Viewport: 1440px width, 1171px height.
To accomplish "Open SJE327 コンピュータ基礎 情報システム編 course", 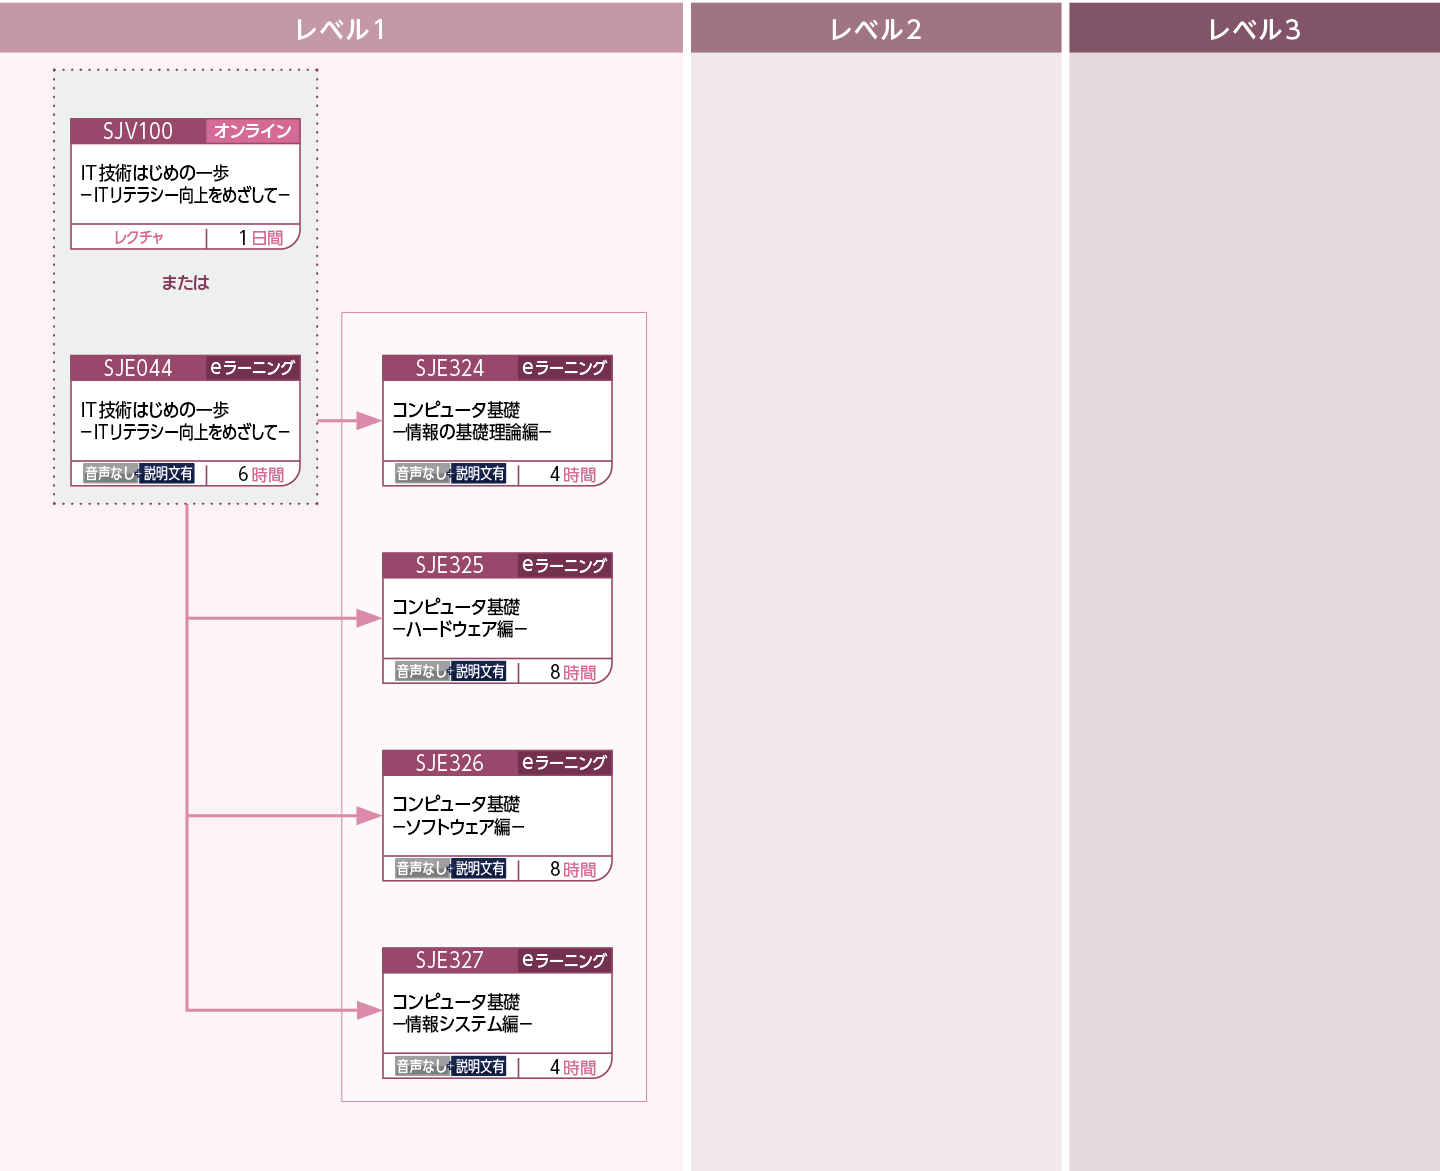I will click(496, 1012).
